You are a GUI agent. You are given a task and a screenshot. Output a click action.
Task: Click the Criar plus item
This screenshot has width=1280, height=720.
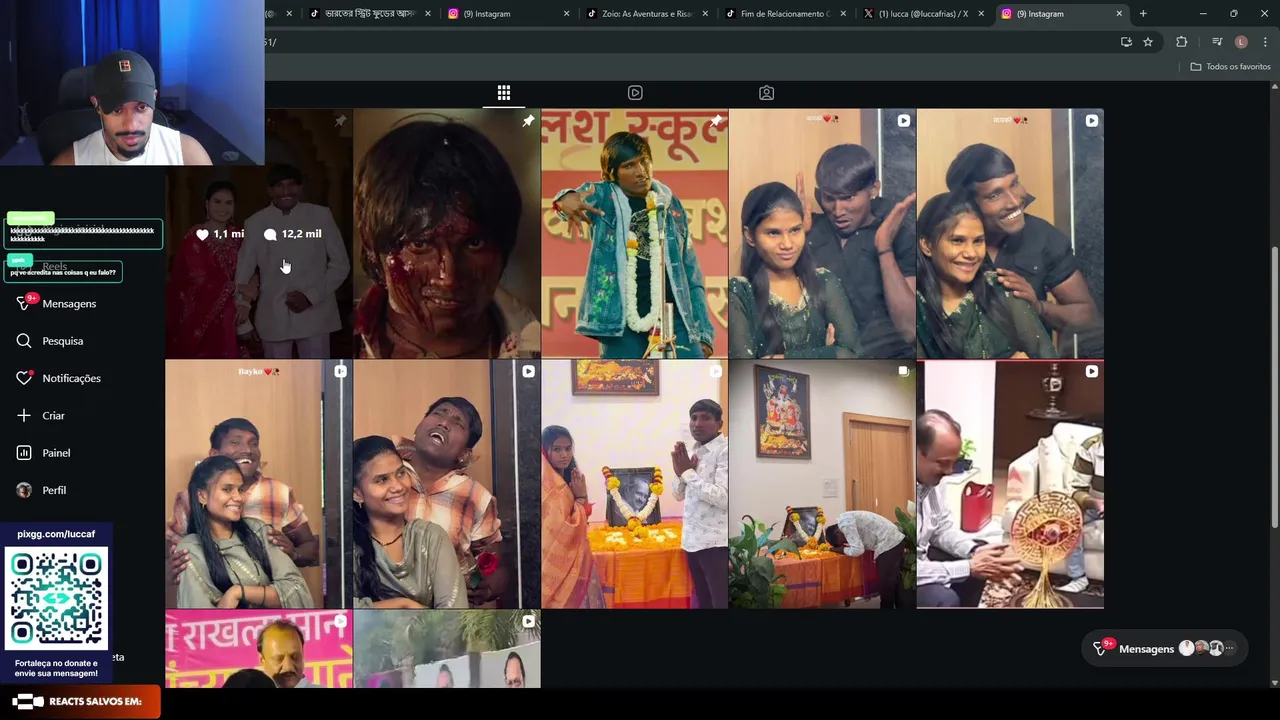click(x=42, y=415)
